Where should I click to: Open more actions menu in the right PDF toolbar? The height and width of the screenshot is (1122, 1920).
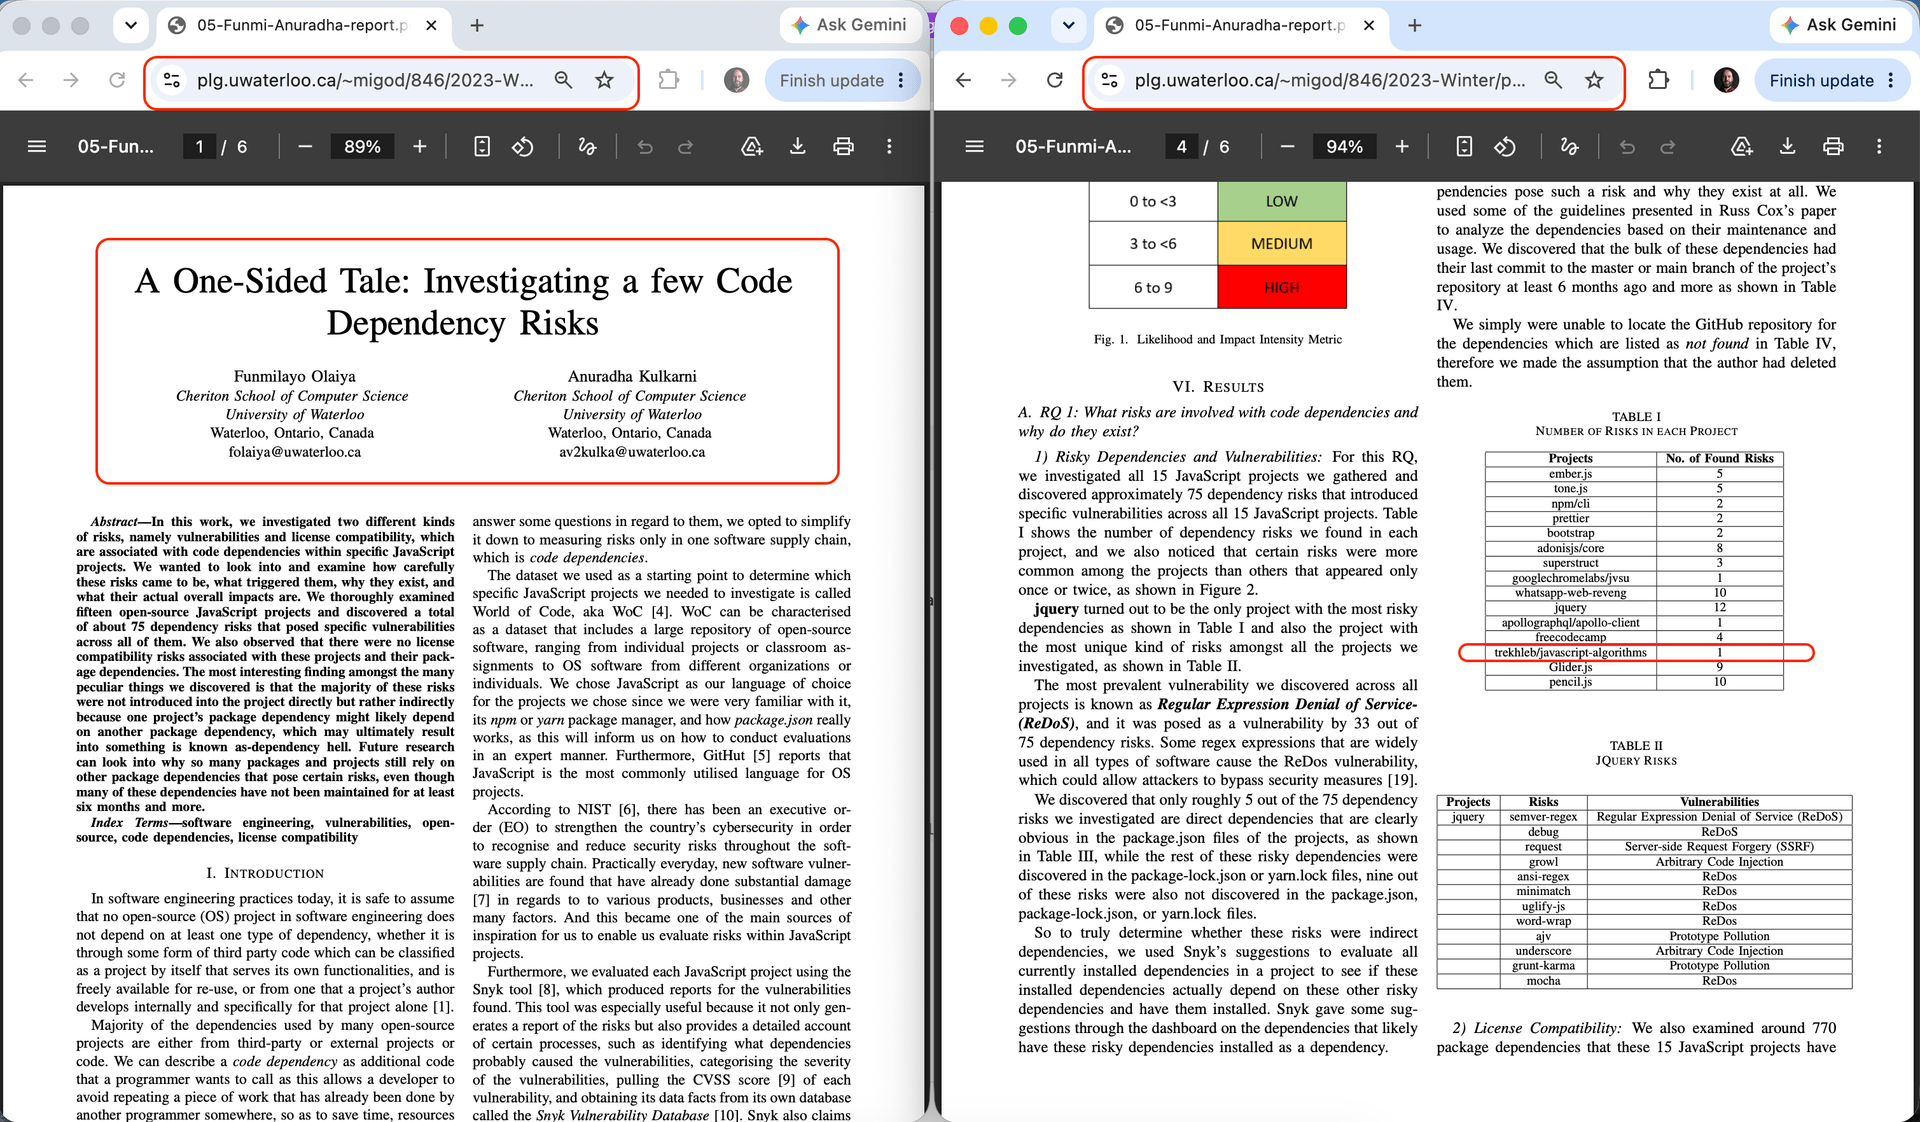1879,147
